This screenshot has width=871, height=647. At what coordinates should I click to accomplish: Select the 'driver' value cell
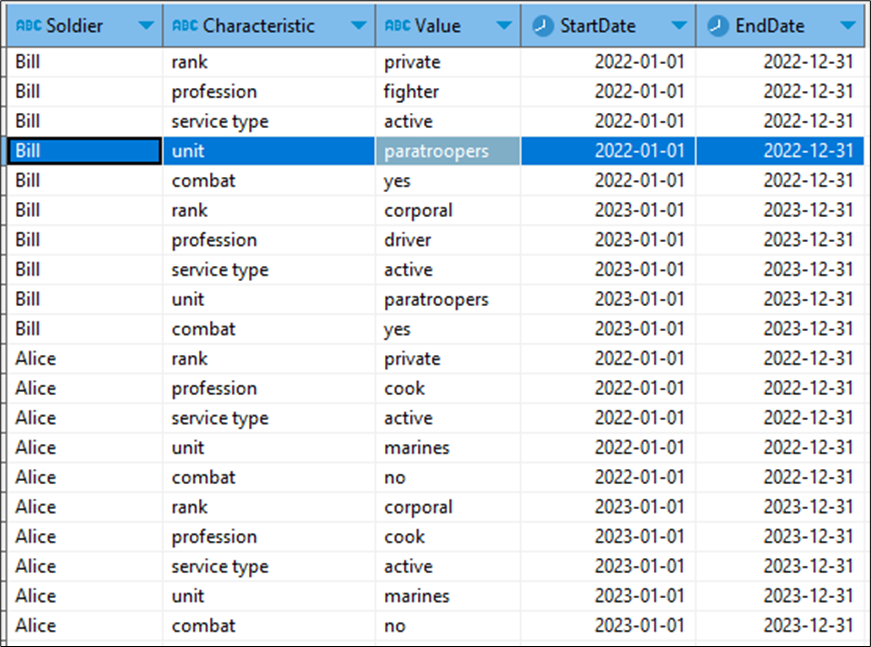[410, 240]
